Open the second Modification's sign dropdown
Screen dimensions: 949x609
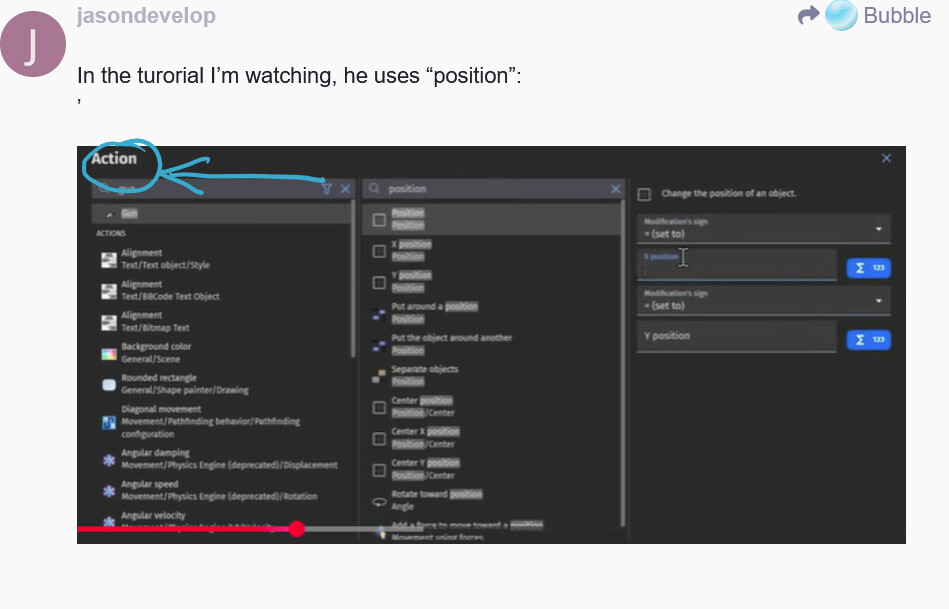point(763,300)
